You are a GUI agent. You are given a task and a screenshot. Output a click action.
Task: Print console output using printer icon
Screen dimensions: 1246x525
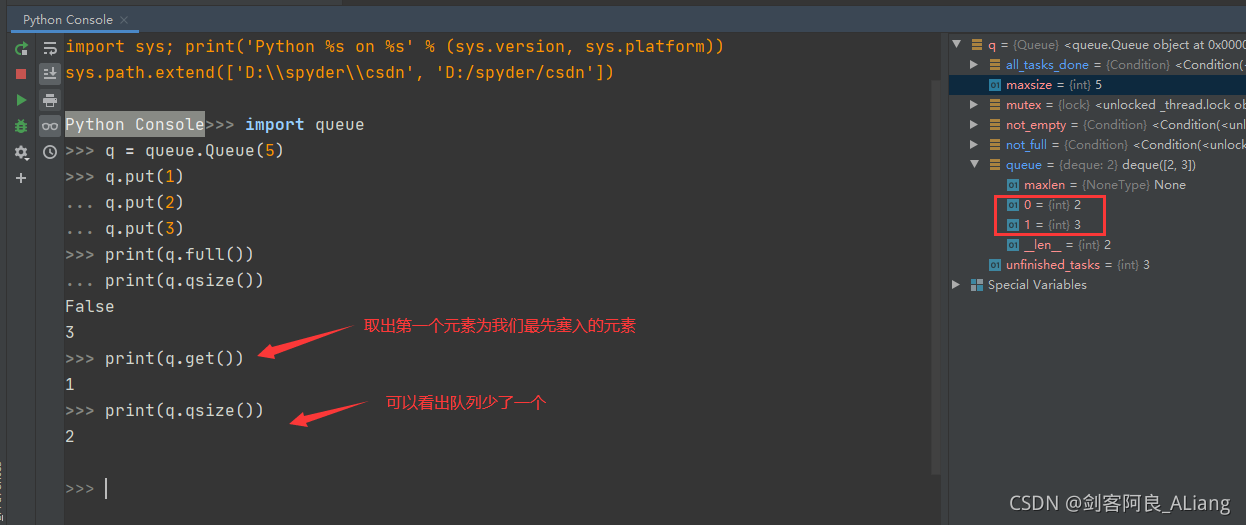[x=50, y=100]
